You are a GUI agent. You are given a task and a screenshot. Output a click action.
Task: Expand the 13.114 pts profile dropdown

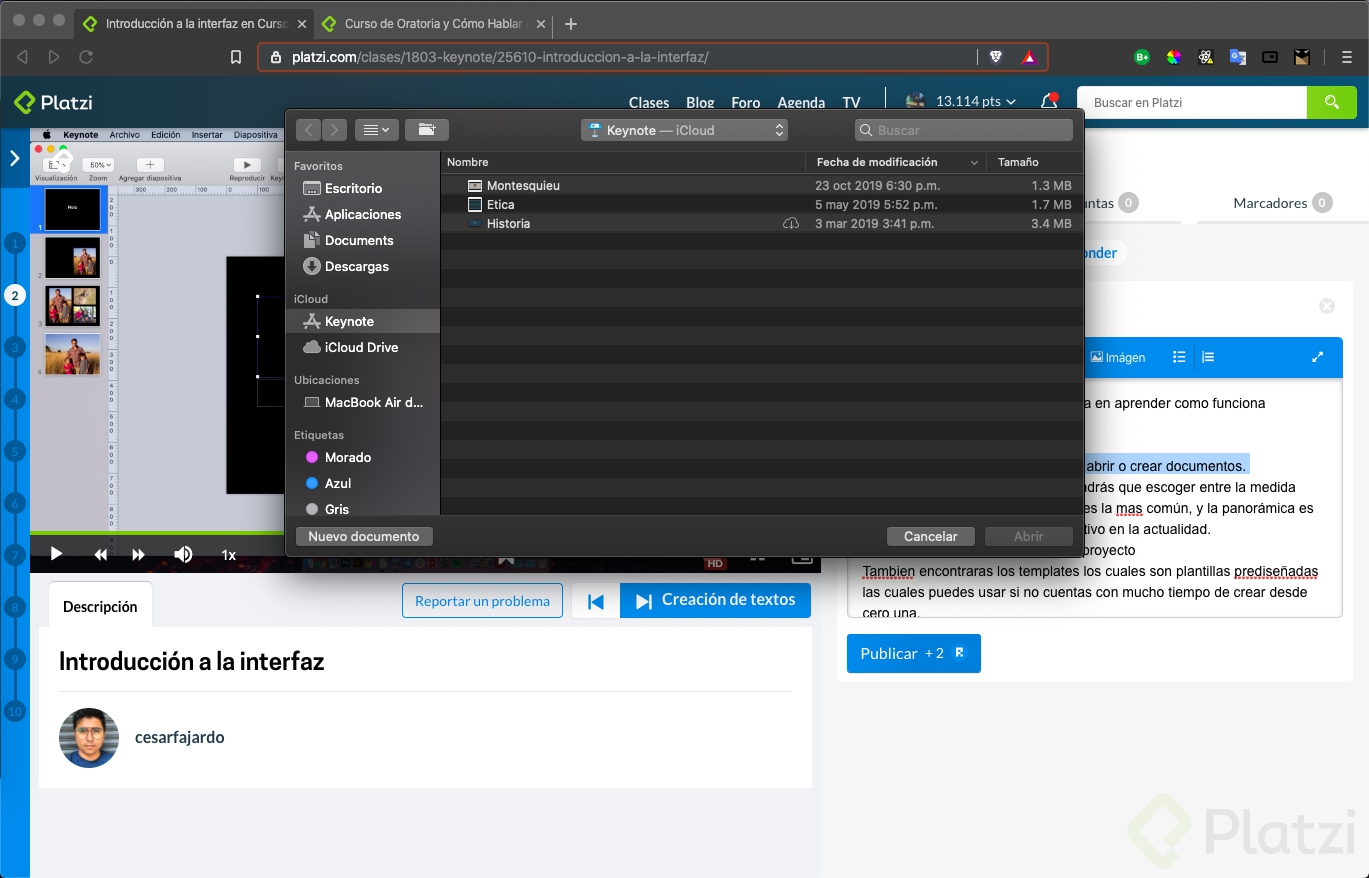click(961, 101)
